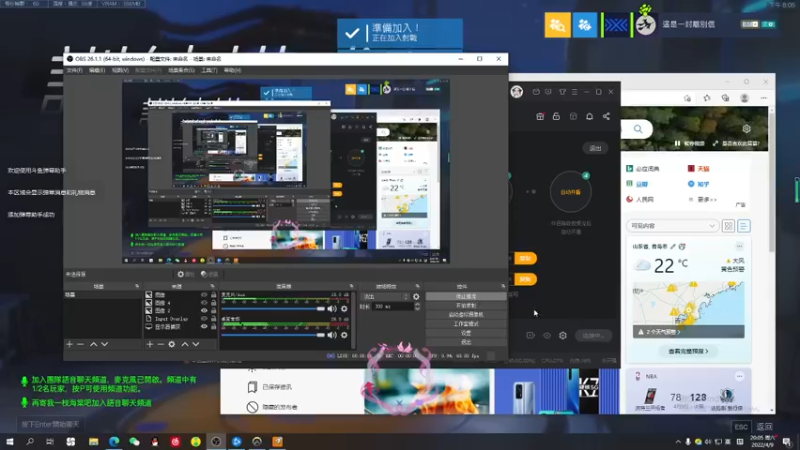
Task: Adjust 麦克风/Aux volume slider
Action: click(x=273, y=309)
